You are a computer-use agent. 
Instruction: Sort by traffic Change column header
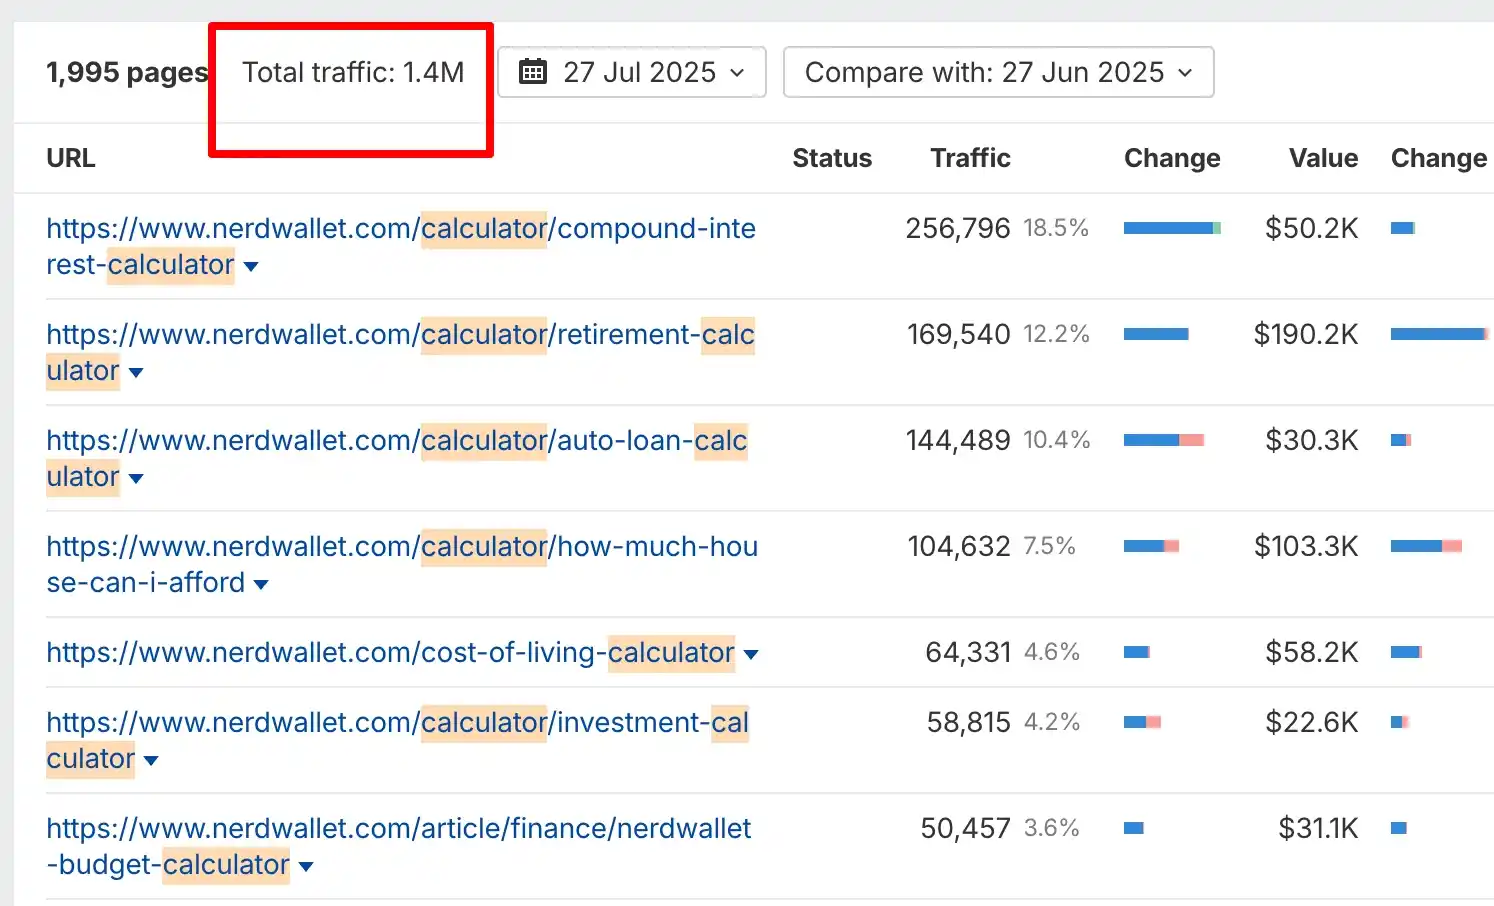1172,158
